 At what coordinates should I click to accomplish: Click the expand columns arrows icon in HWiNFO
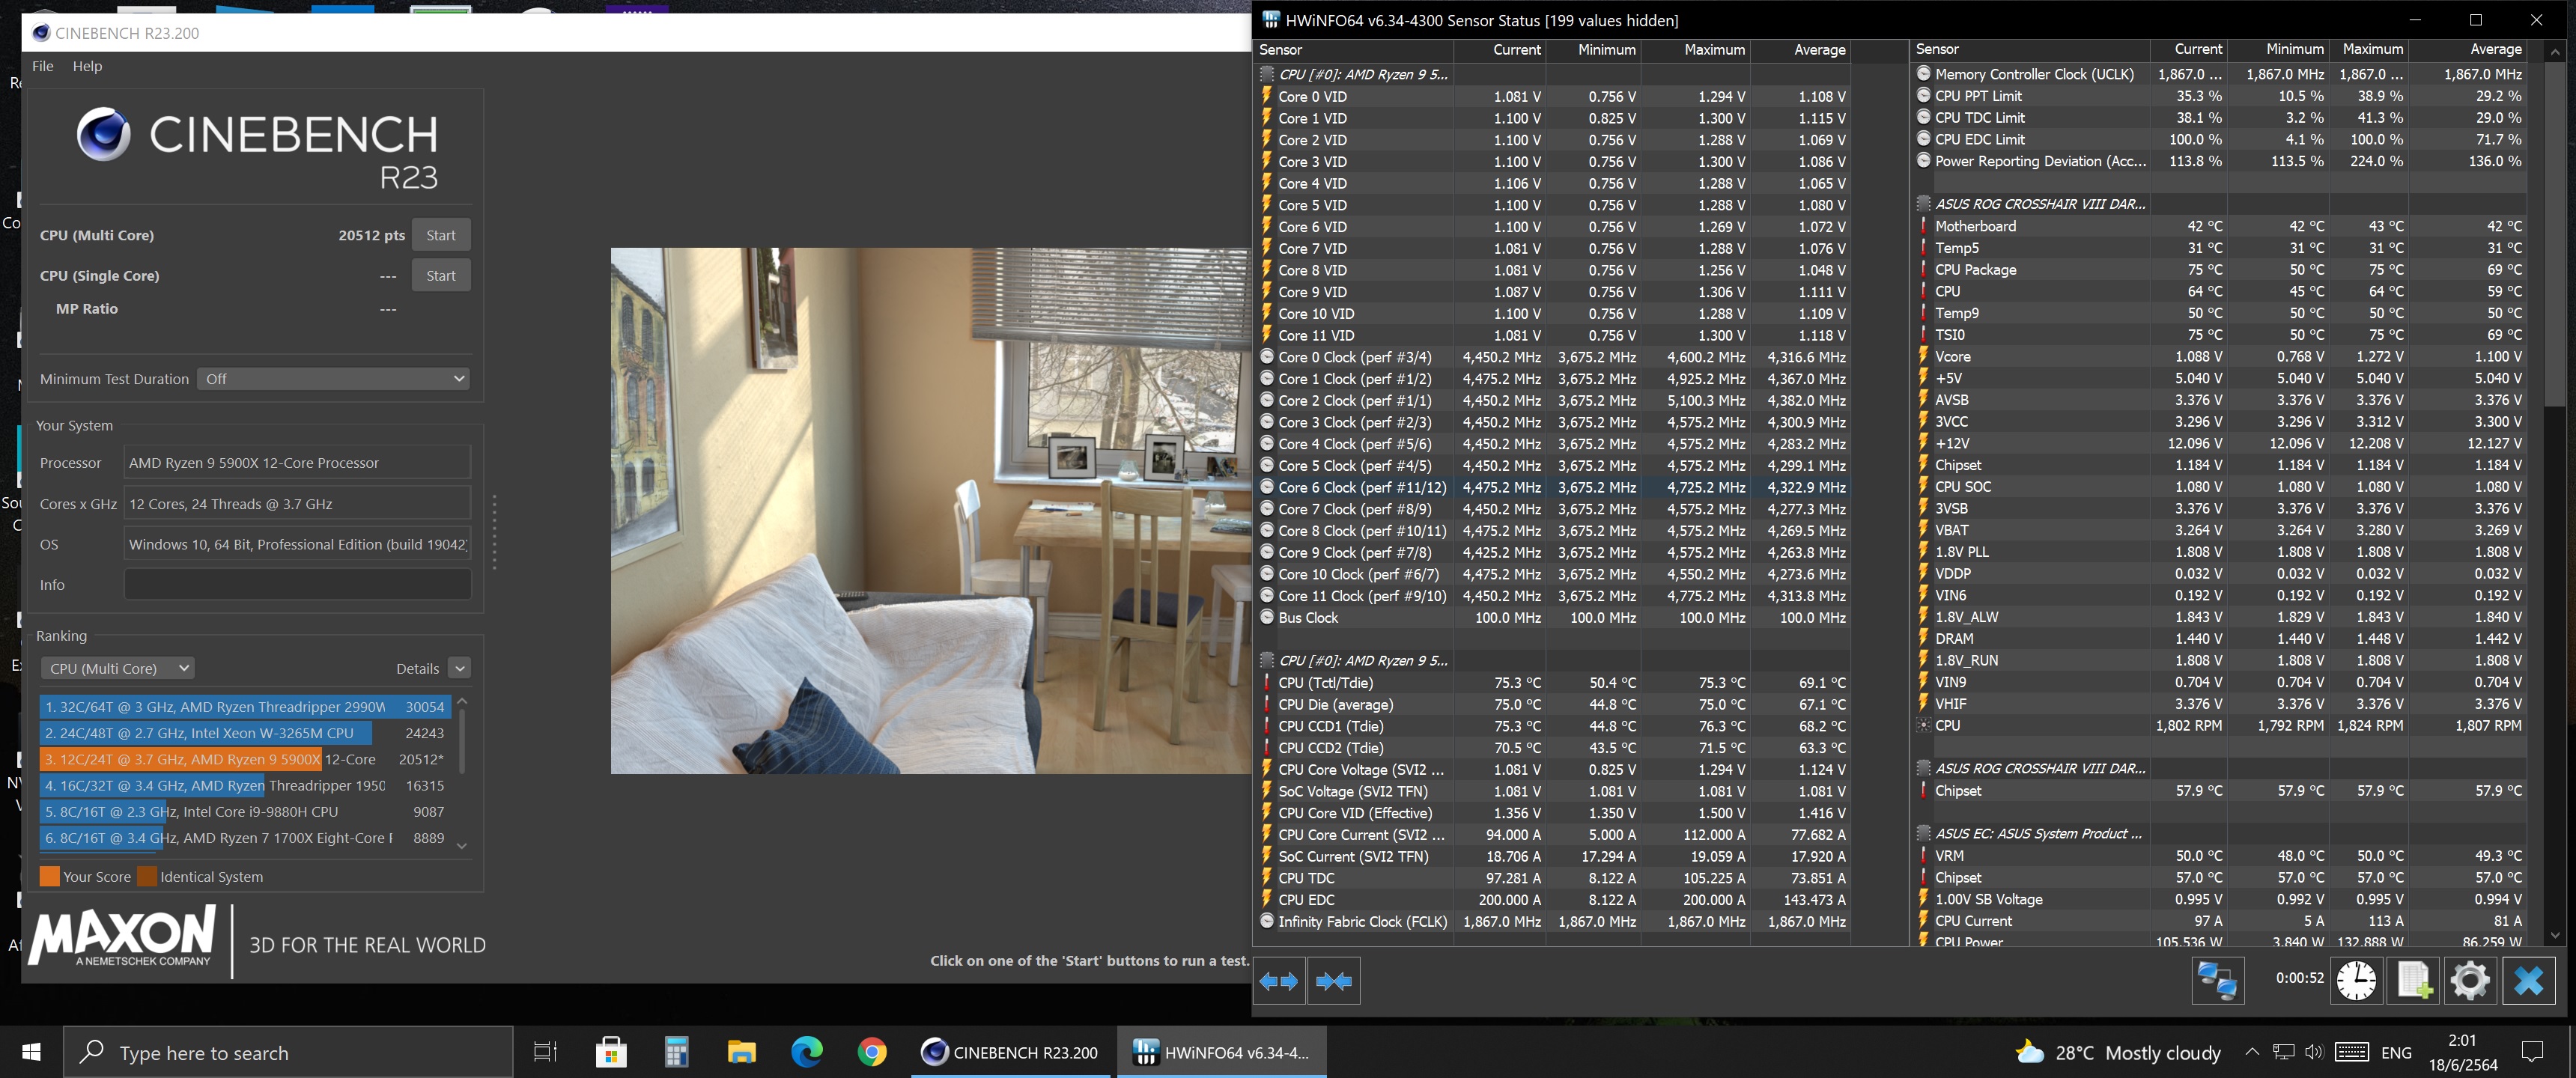click(1278, 981)
